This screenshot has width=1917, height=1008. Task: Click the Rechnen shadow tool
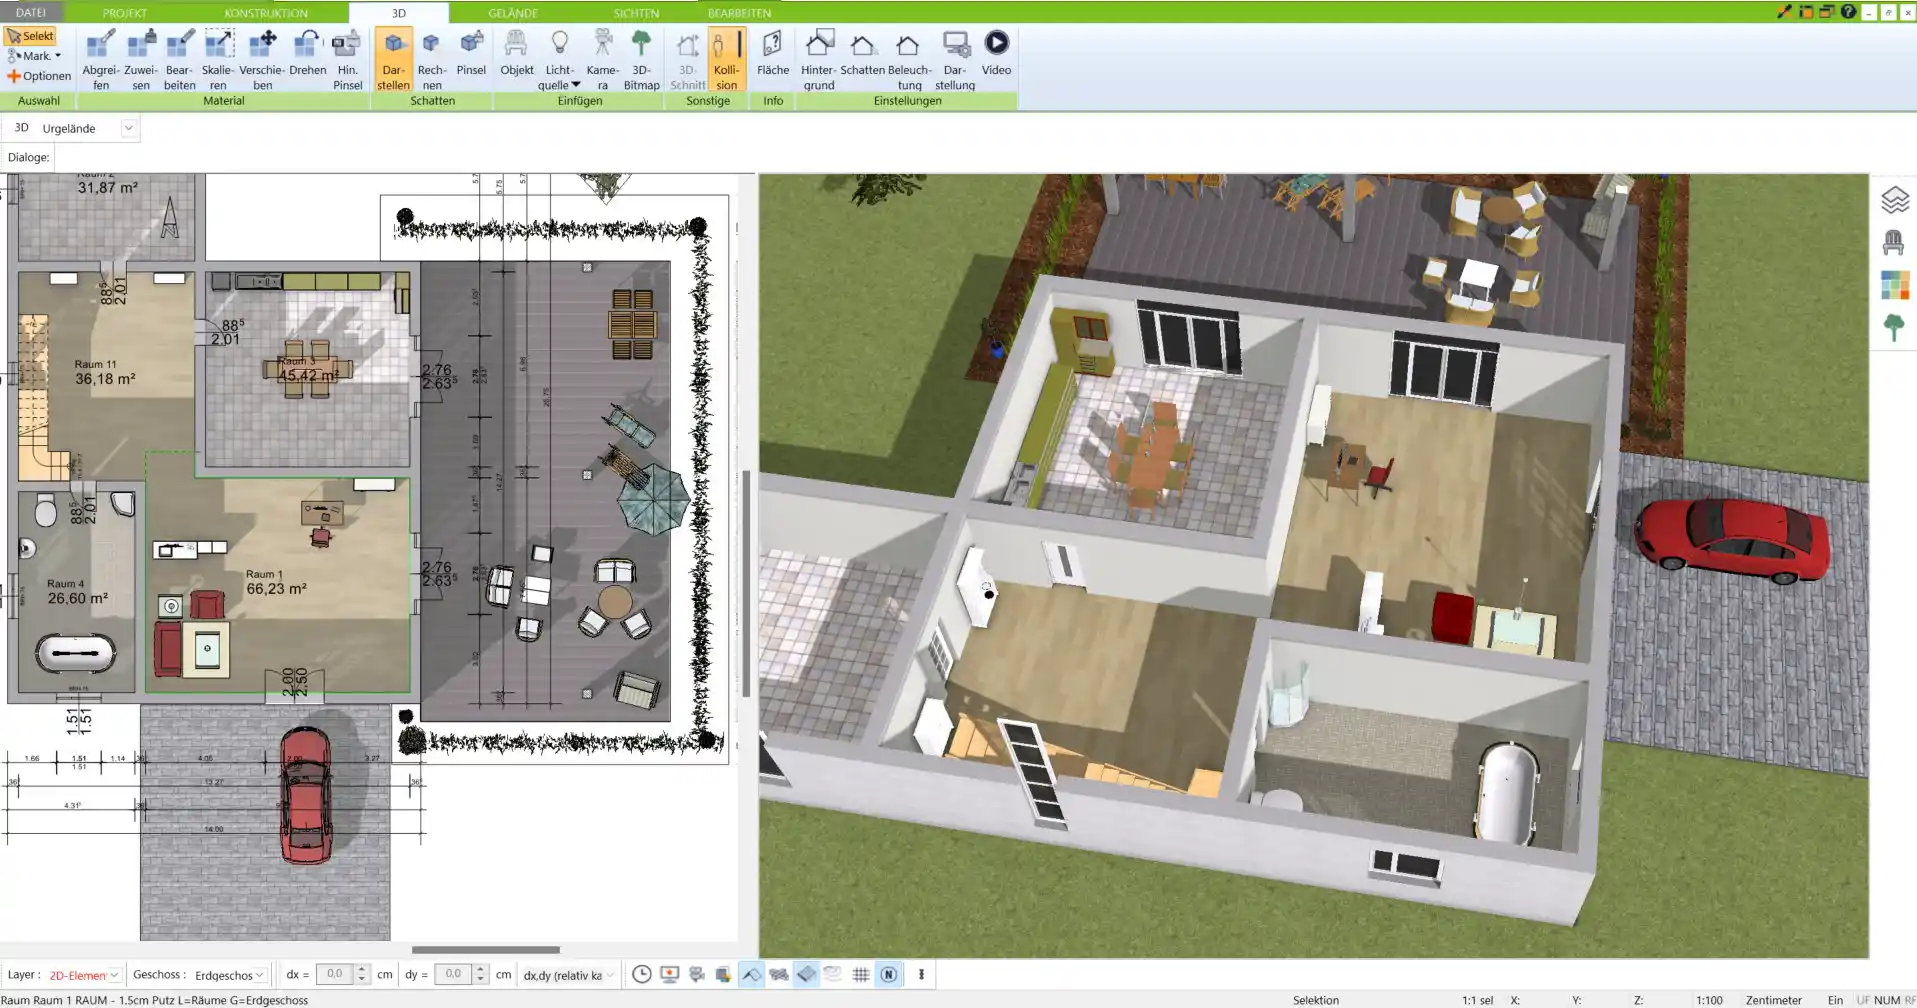point(432,60)
